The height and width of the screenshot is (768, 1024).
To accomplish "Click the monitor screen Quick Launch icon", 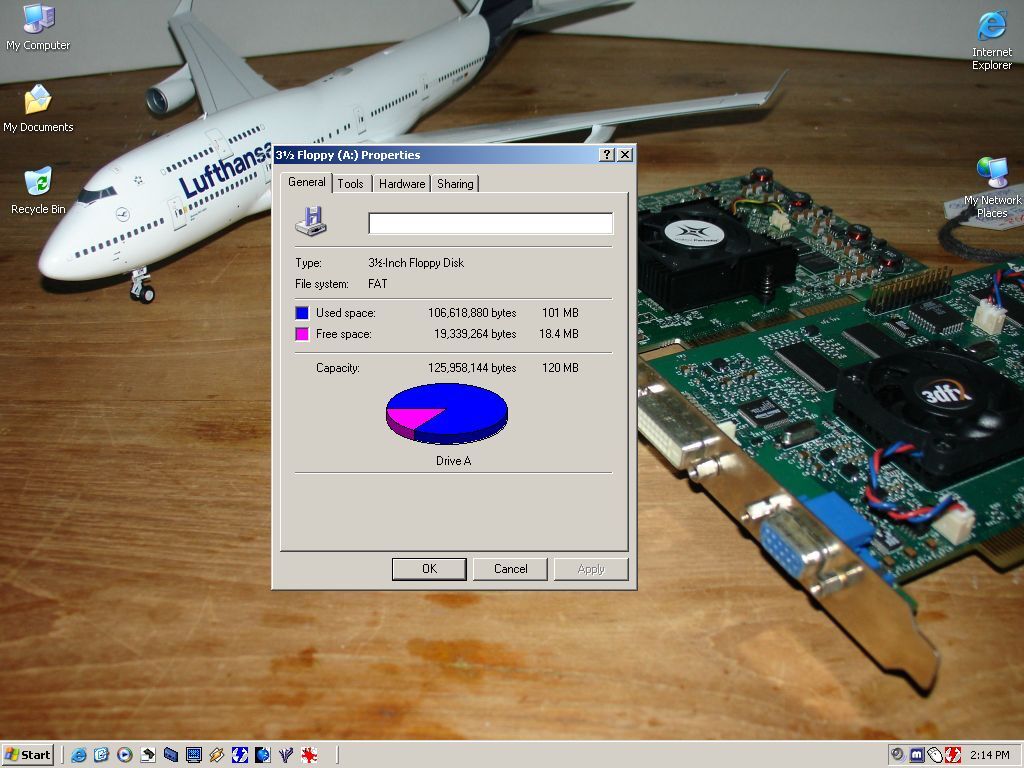I will tap(193, 755).
